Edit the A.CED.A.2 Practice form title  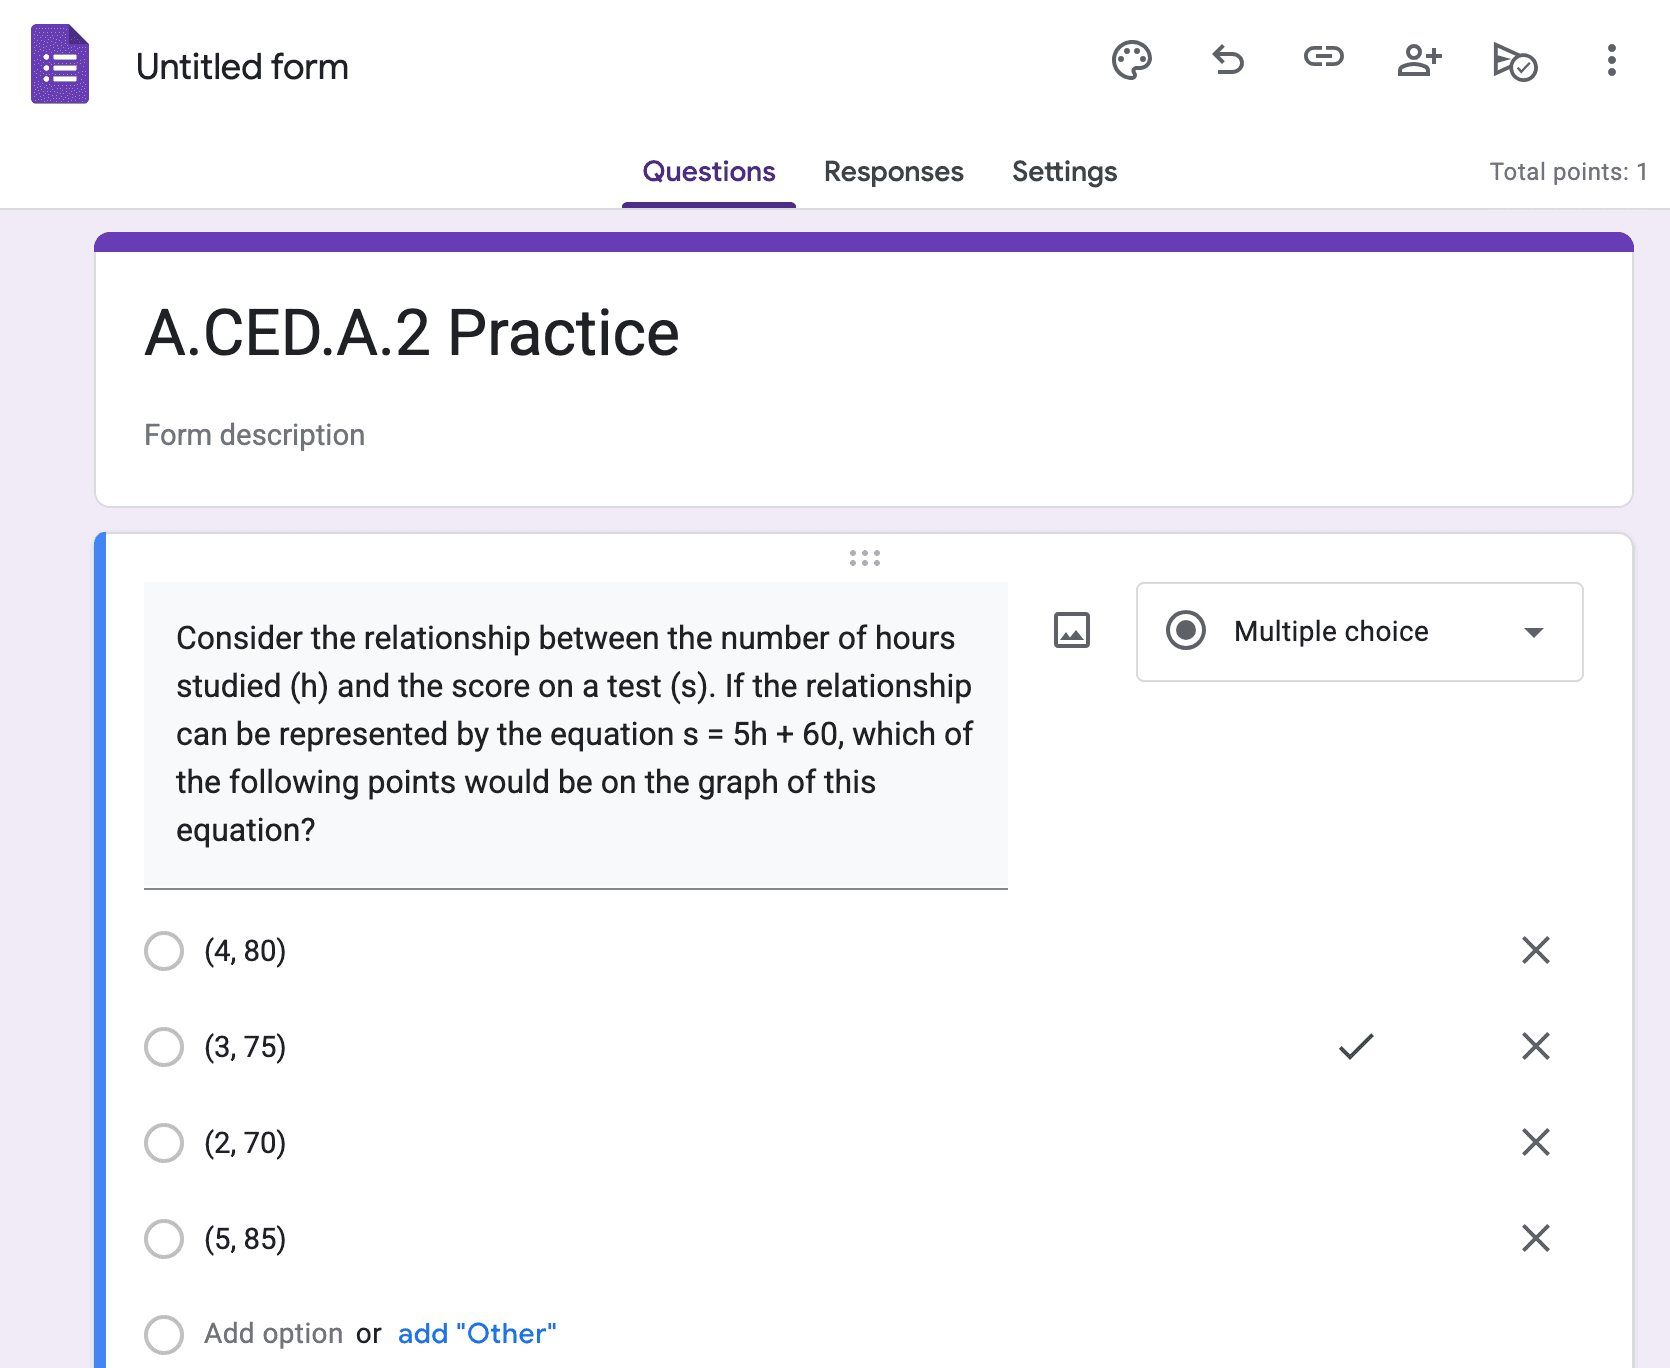(x=412, y=332)
